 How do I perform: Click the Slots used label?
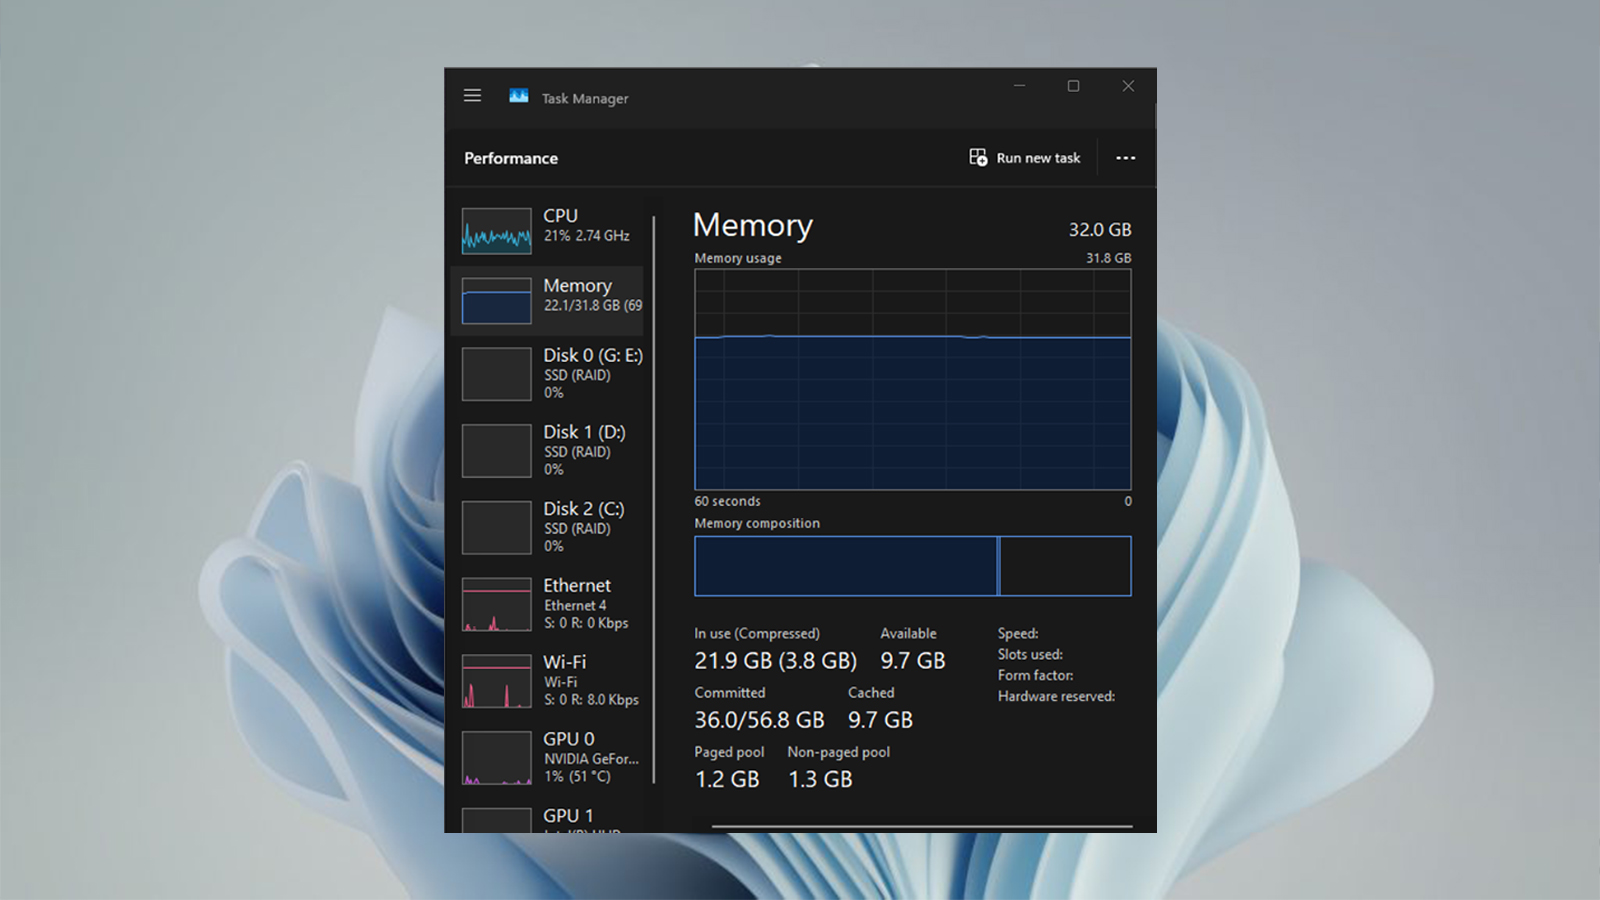1030,654
